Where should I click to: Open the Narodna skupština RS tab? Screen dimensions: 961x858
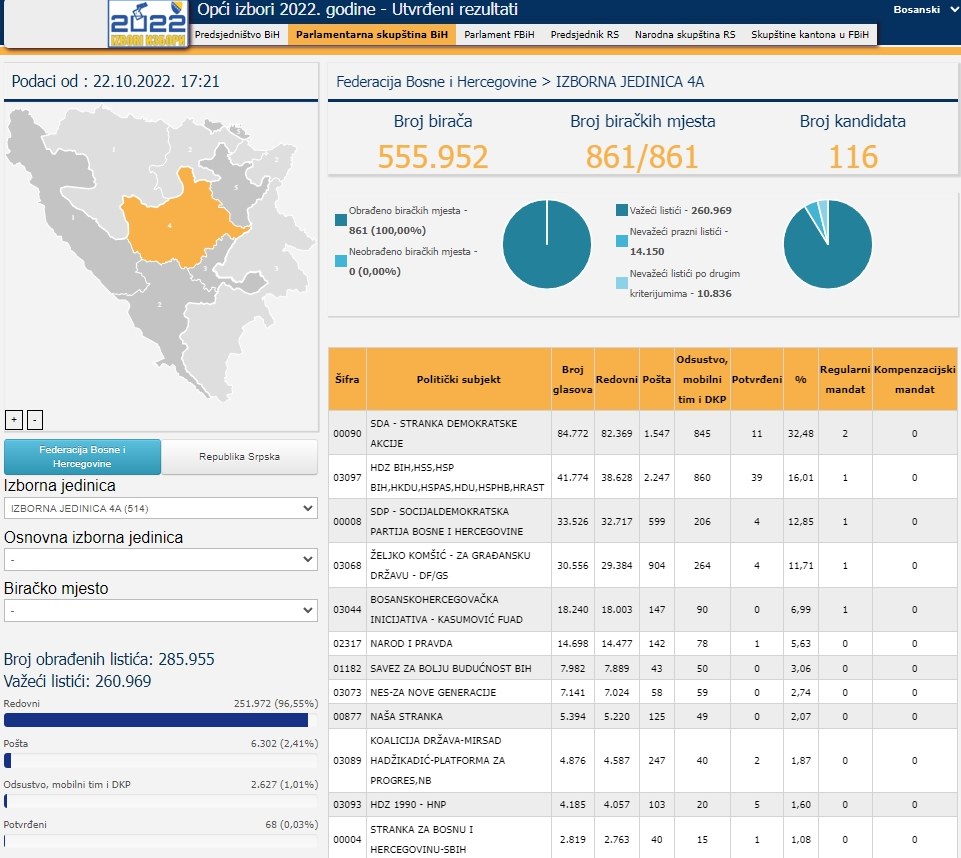[684, 34]
